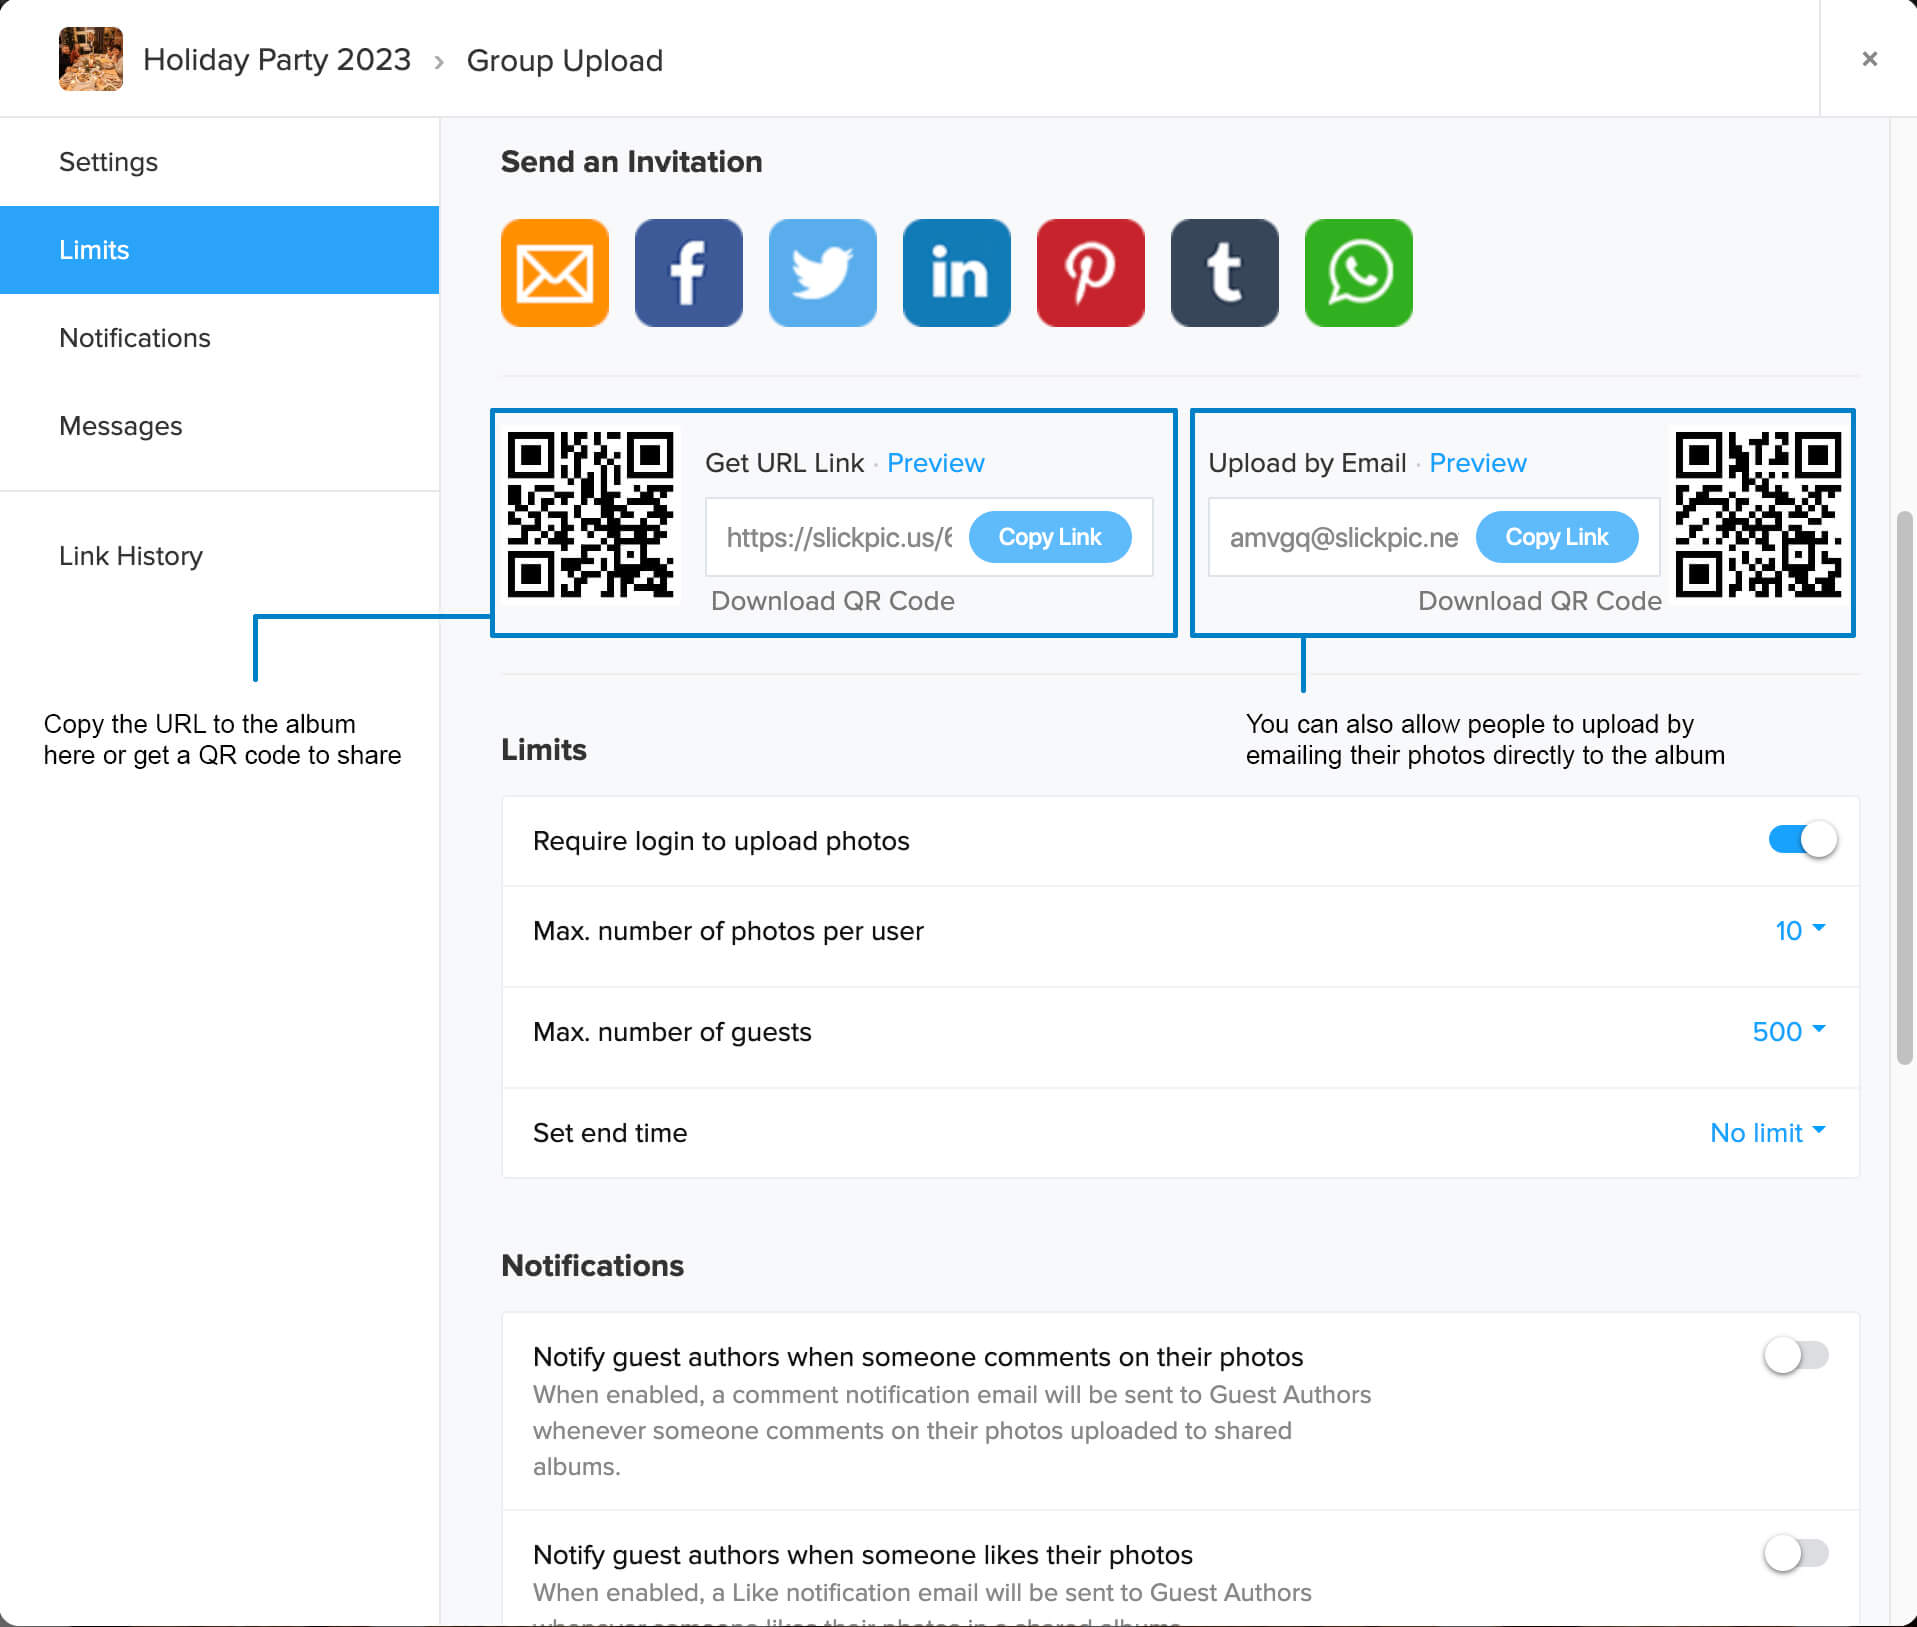
Task: Click the Holiday Party 2023 album thumbnail
Action: pyautogui.click(x=91, y=59)
